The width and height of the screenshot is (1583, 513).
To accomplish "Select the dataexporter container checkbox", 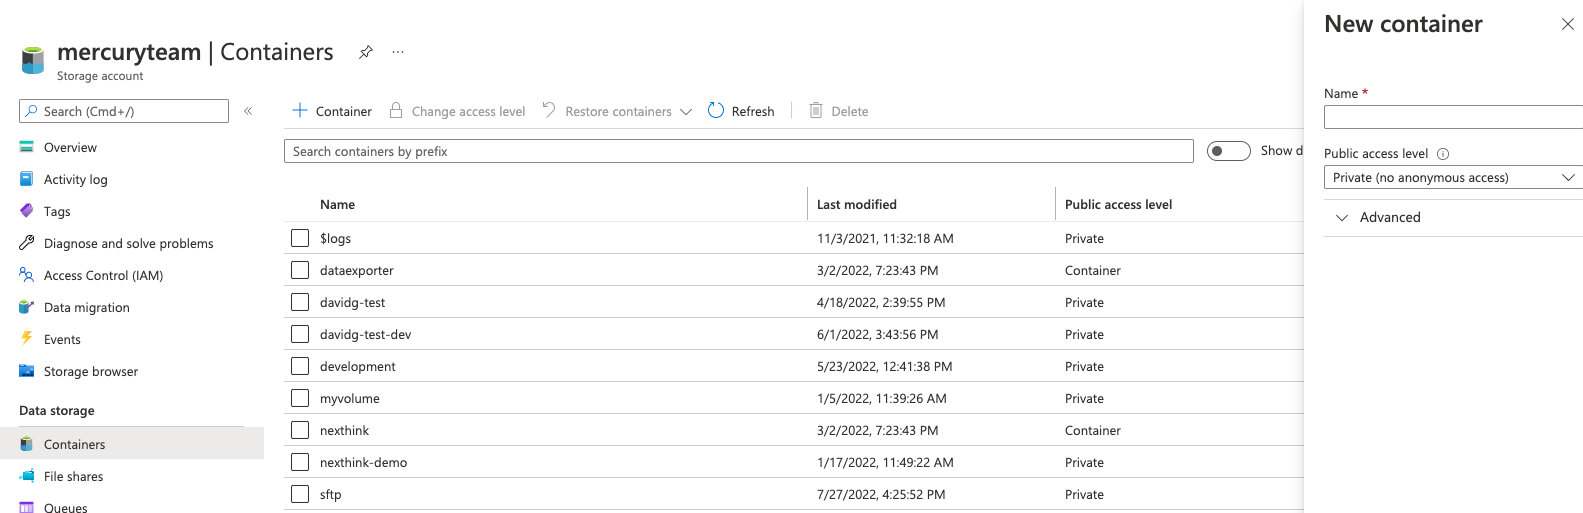I will (300, 270).
